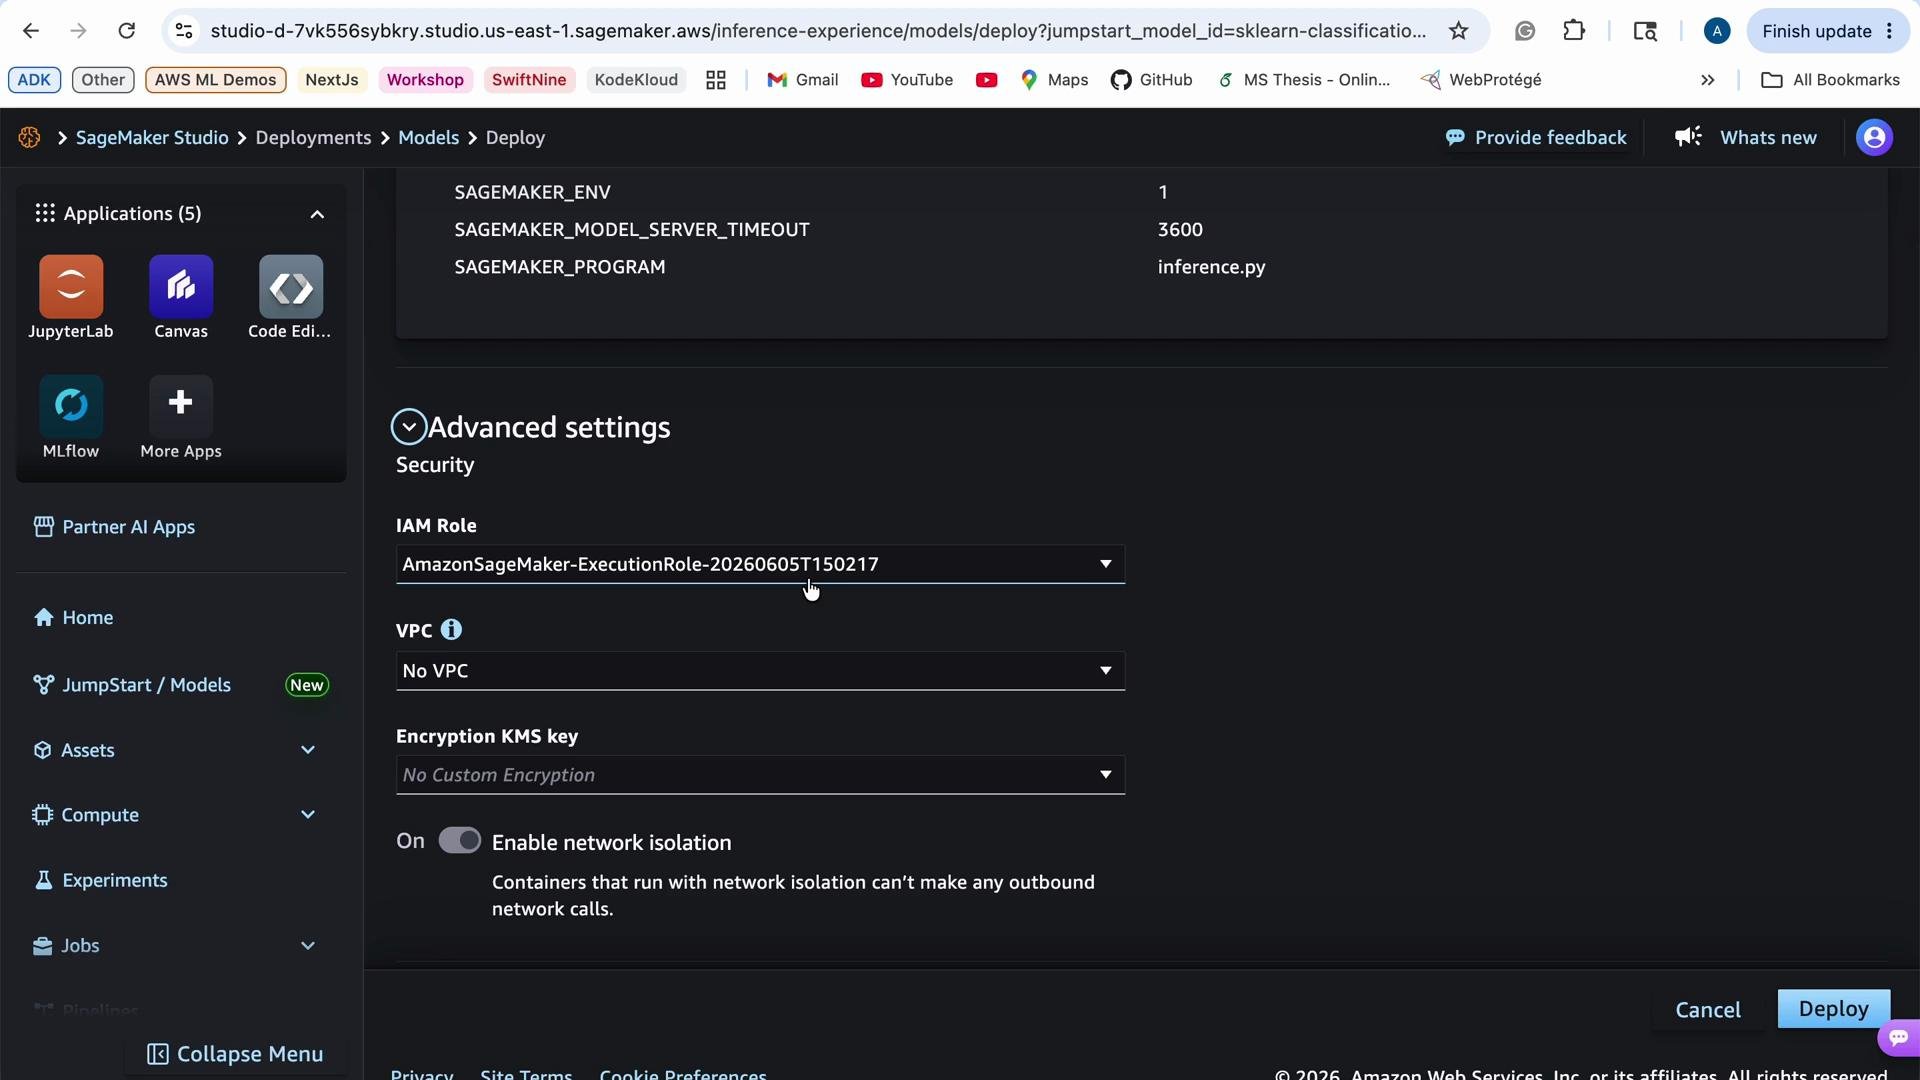Viewport: 1920px width, 1080px height.
Task: Click the Deploy button
Action: 1833,1009
